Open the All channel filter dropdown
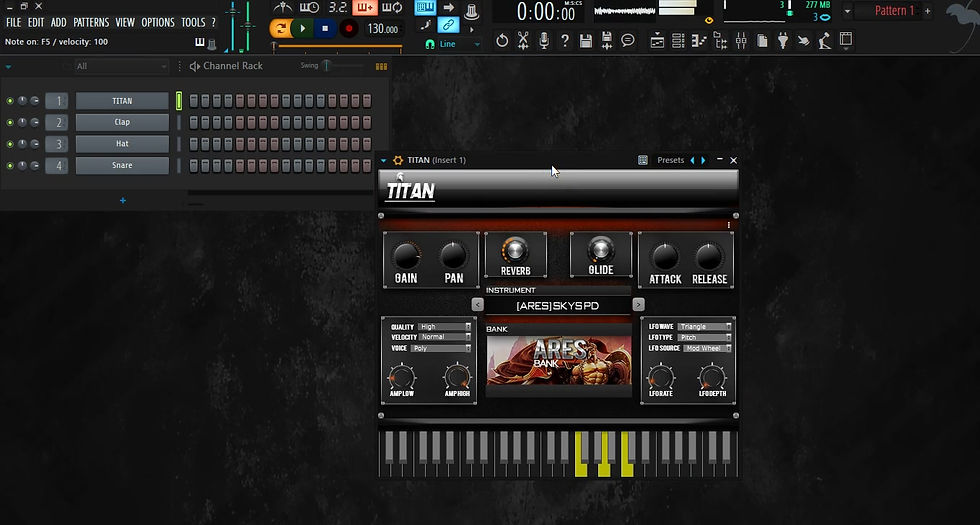Screen dimensions: 980x525 click(121, 66)
